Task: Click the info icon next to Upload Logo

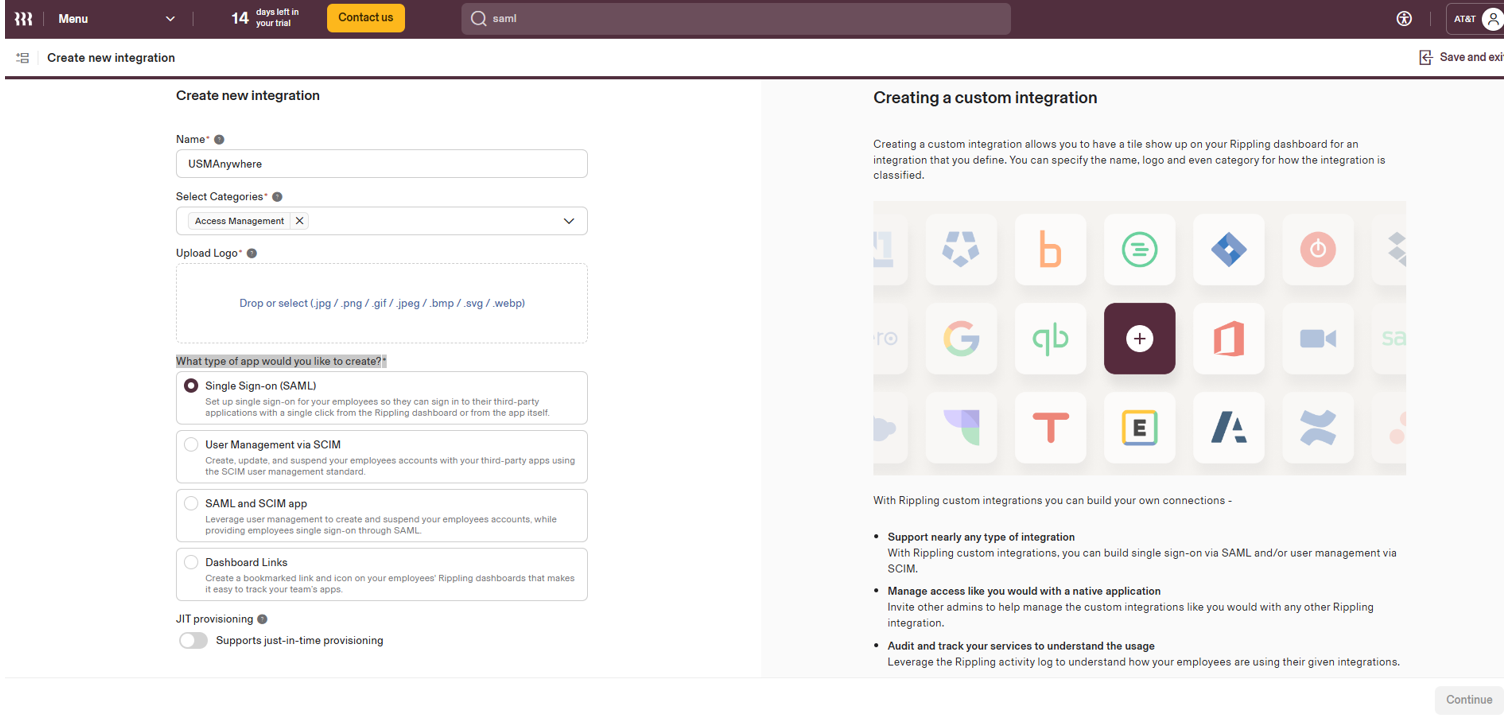Action: pos(252,254)
